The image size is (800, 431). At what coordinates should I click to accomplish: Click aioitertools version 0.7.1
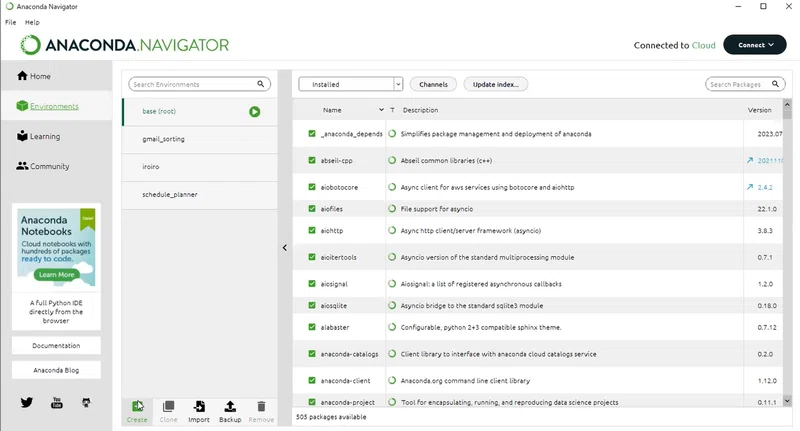[x=765, y=258]
